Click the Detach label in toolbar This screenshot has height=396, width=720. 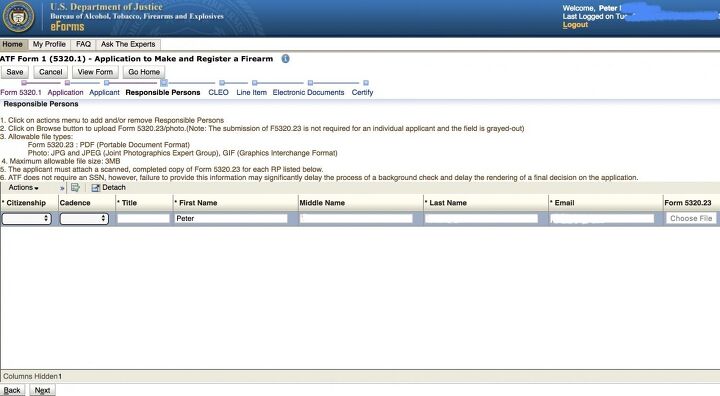click(x=114, y=187)
